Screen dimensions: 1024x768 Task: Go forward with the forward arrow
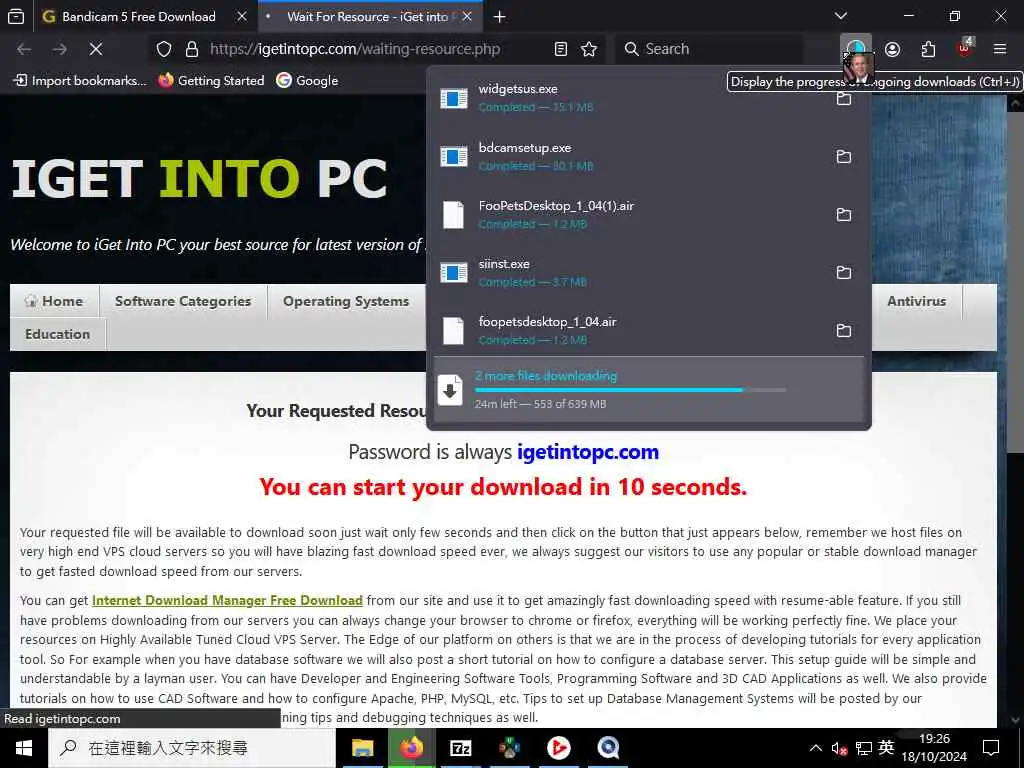coord(59,49)
